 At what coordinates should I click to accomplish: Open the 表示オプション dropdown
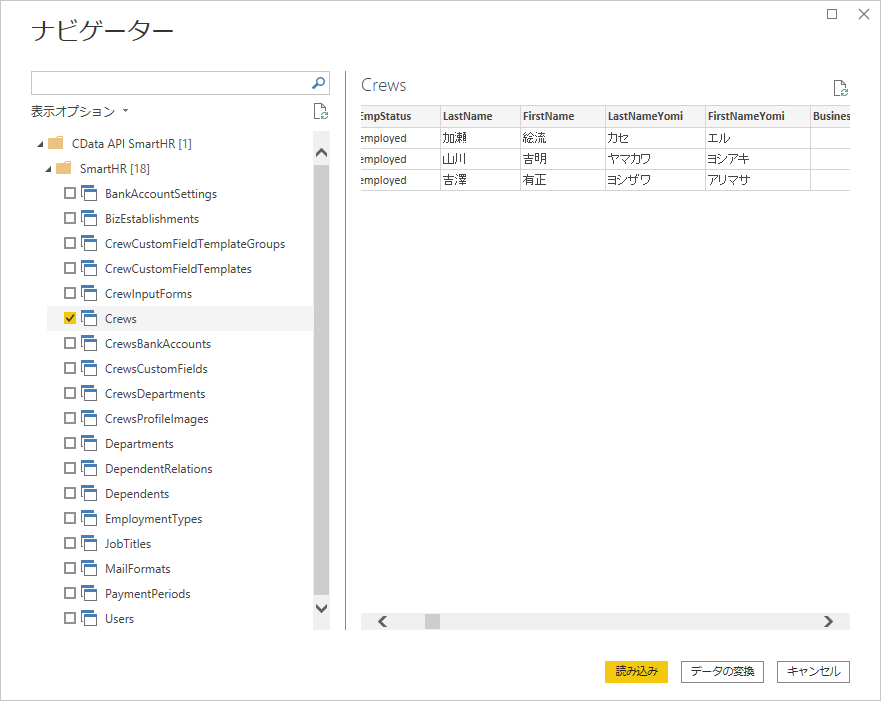point(80,111)
